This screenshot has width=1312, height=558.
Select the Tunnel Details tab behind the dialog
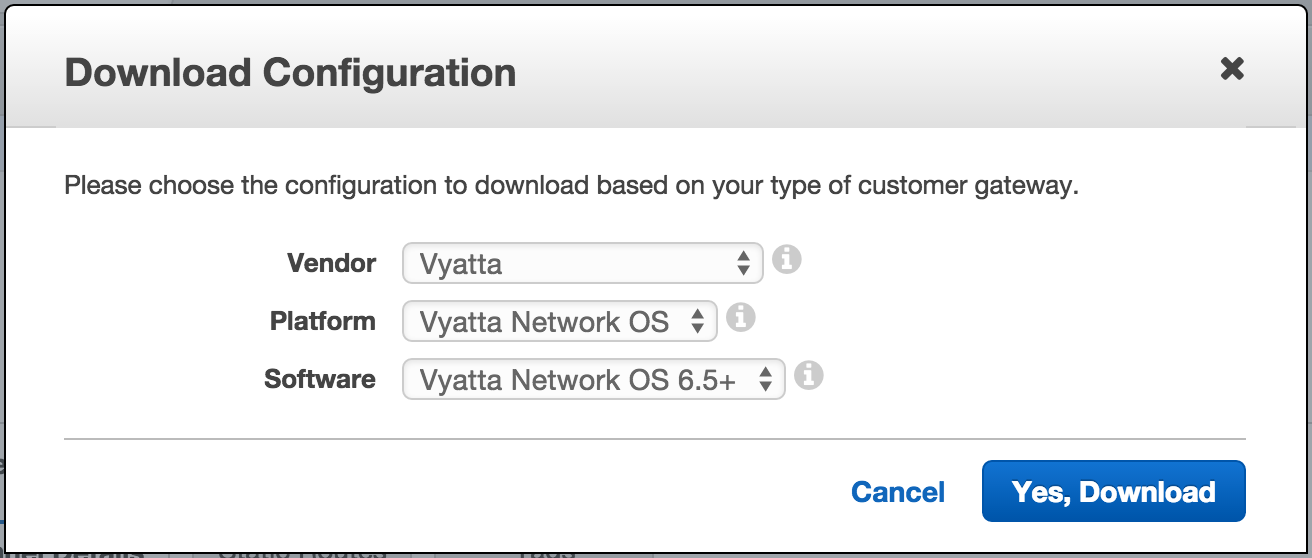[80, 552]
